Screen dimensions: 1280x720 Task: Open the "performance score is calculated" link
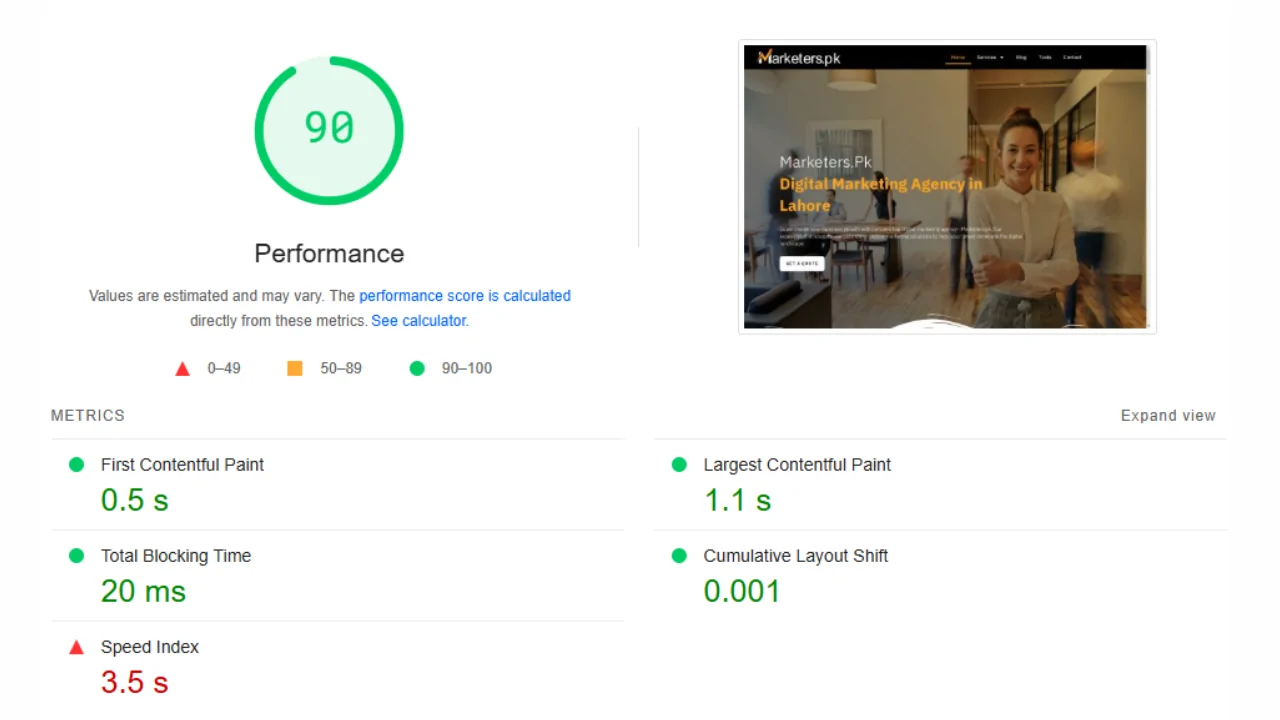point(465,296)
